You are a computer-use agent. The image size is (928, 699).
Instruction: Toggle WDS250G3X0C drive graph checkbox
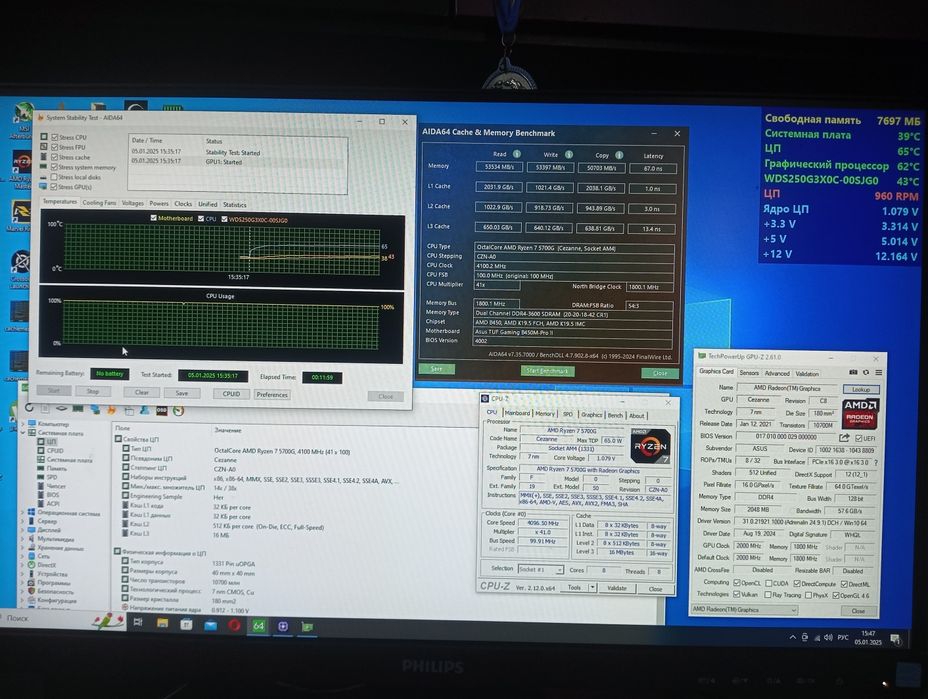tap(224, 219)
